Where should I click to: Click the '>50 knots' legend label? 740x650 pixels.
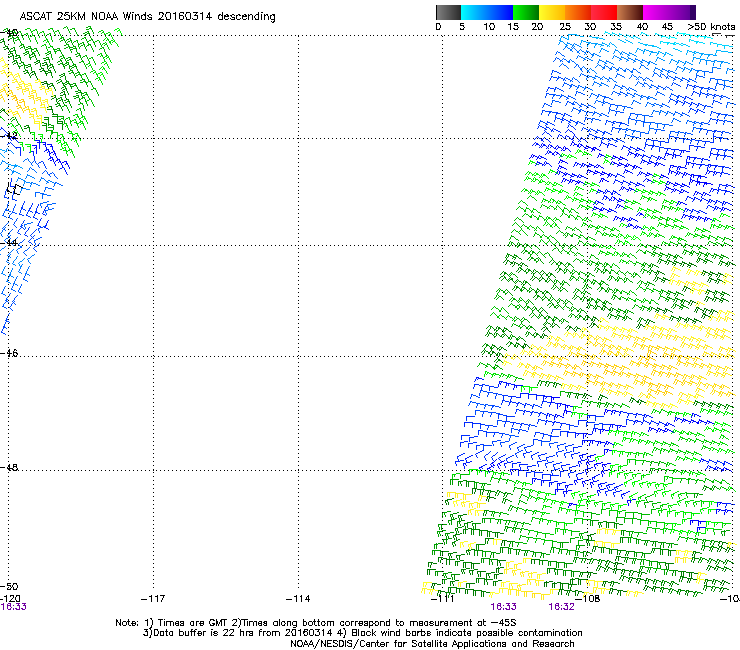click(x=711, y=27)
